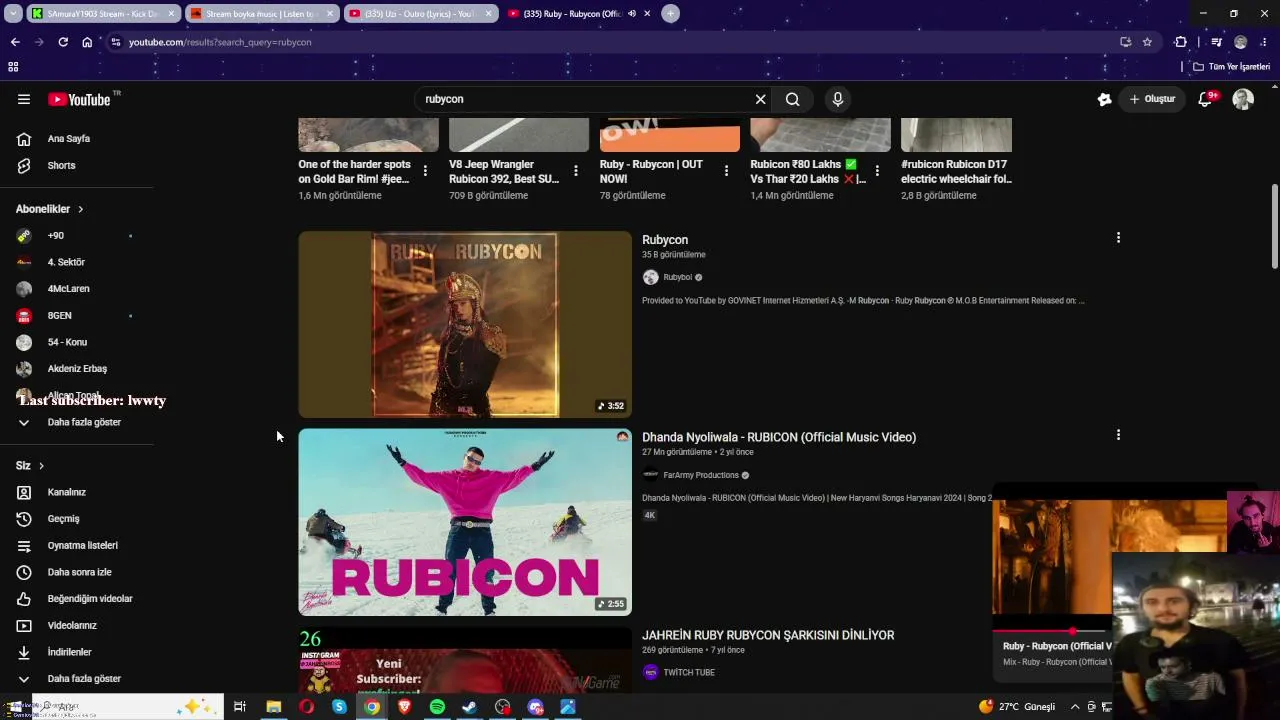Open options menu for Dhanda Nyoliwala video

1118,435
